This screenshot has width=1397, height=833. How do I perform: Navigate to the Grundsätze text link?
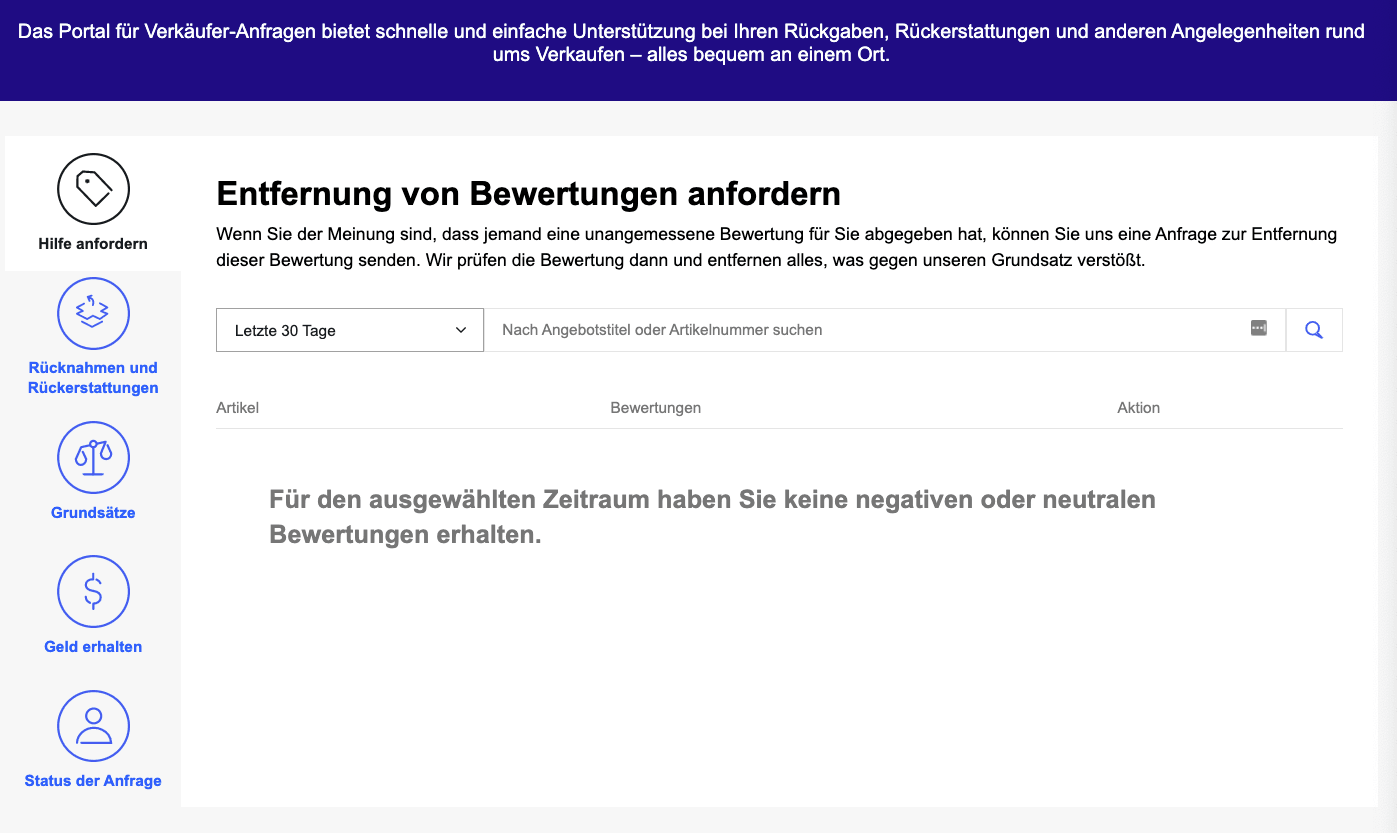[x=93, y=513]
